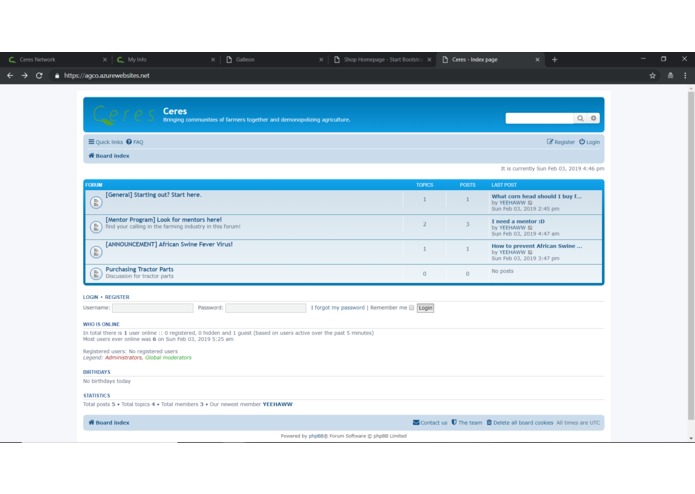Viewport: 695px width, 494px height.
Task: View latest post icon in Announcement row
Action: (530, 253)
